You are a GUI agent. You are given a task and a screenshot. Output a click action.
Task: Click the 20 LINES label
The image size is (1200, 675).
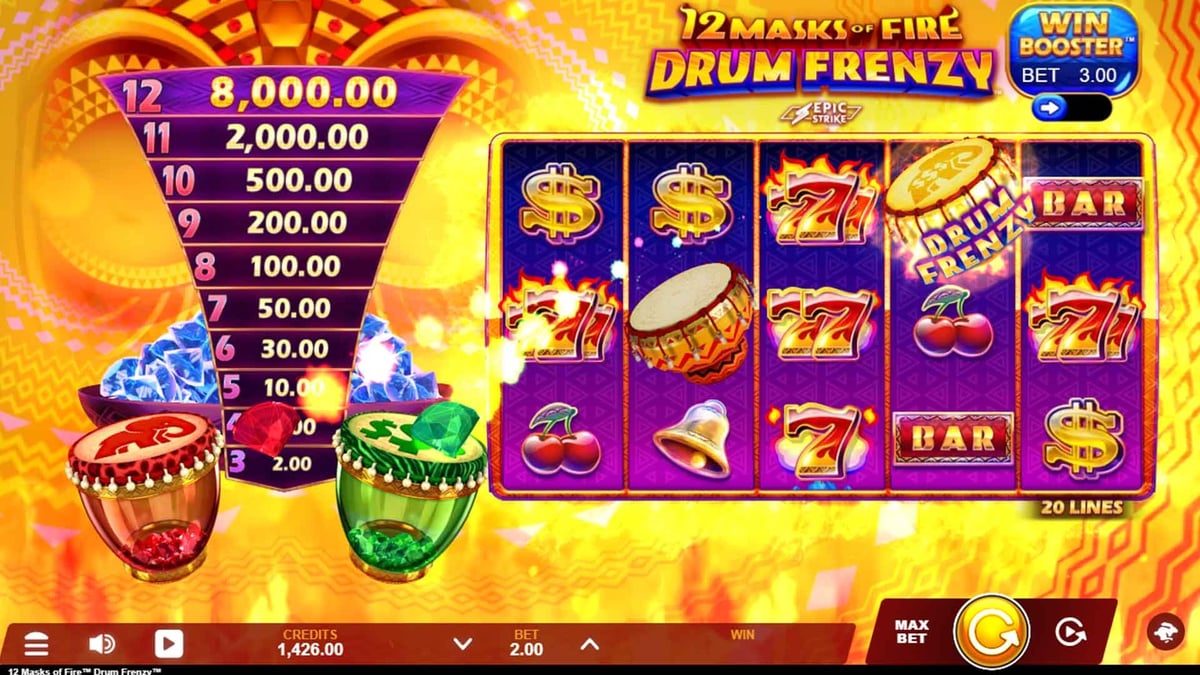[1080, 508]
